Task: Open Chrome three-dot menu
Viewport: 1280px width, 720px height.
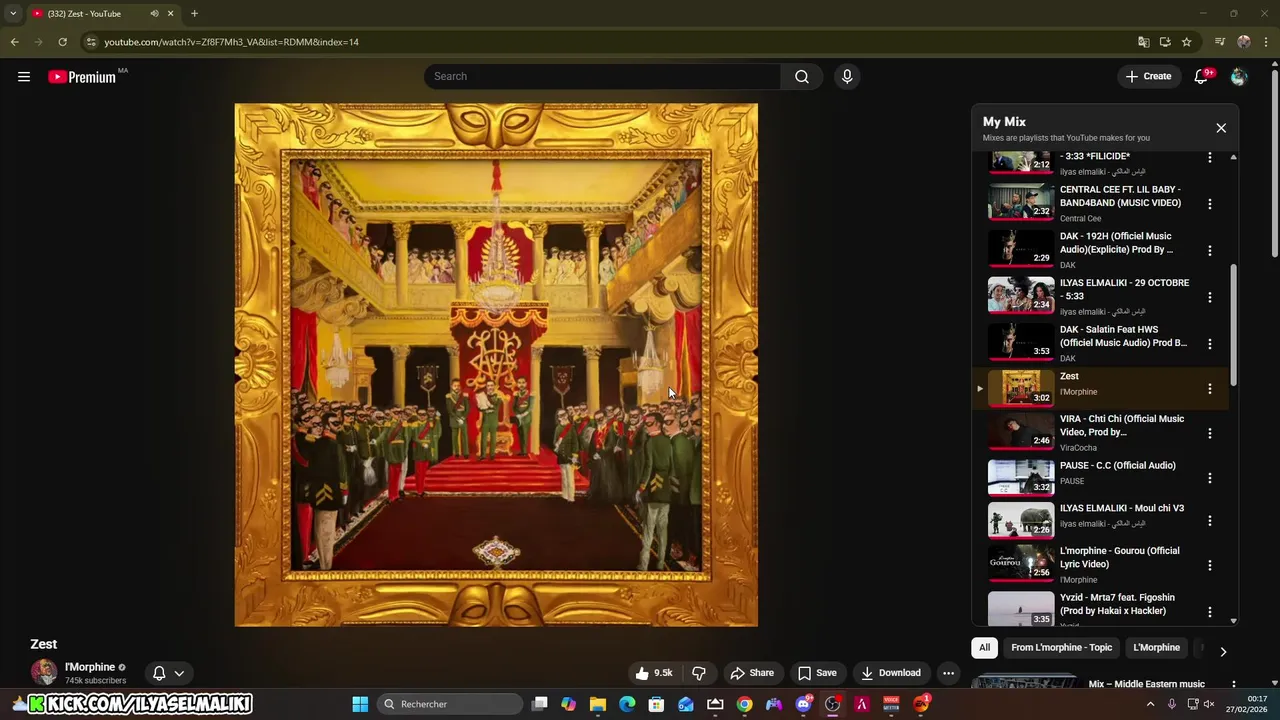Action: (1266, 42)
